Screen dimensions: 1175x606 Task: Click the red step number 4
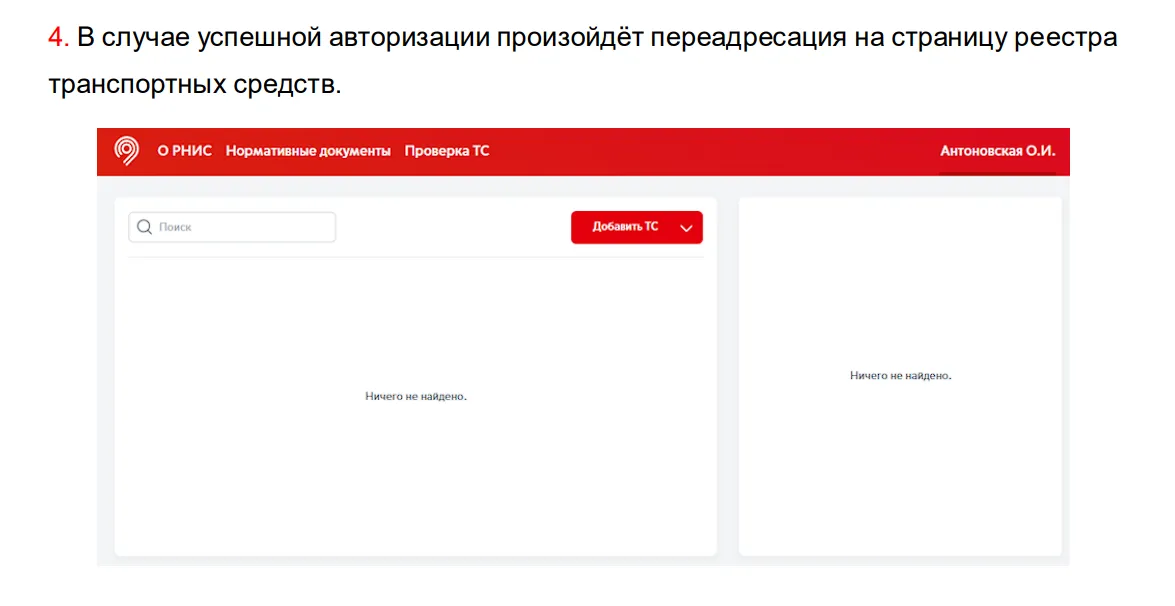[x=56, y=38]
